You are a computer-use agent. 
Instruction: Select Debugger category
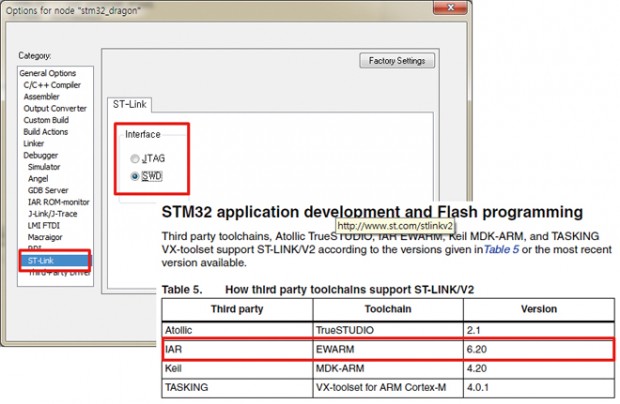[40, 155]
